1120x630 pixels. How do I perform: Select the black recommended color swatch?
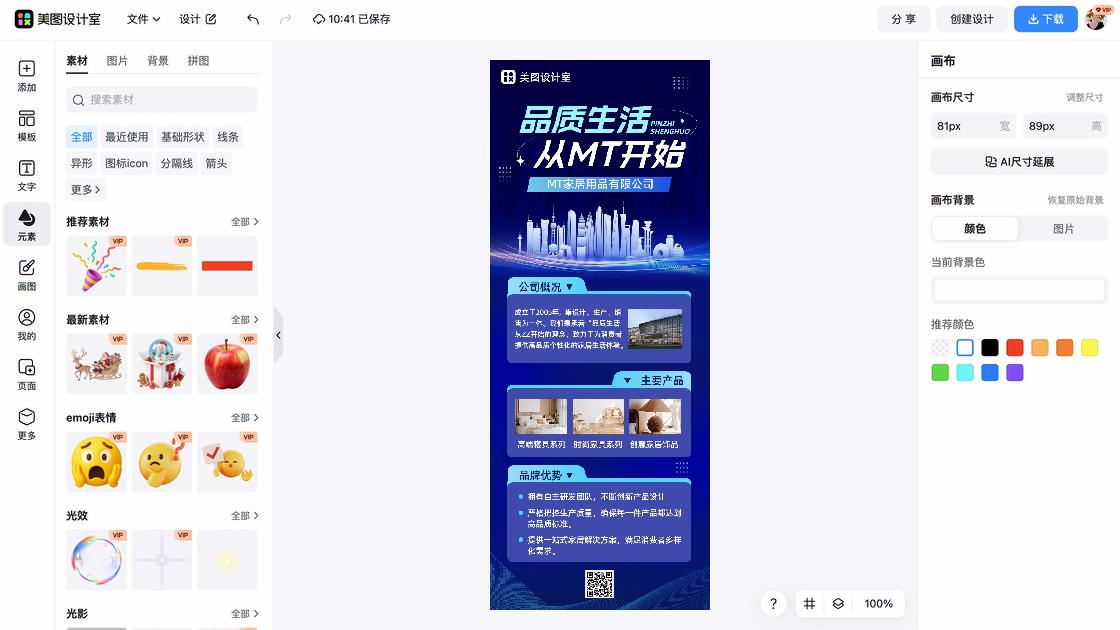pyautogui.click(x=989, y=347)
